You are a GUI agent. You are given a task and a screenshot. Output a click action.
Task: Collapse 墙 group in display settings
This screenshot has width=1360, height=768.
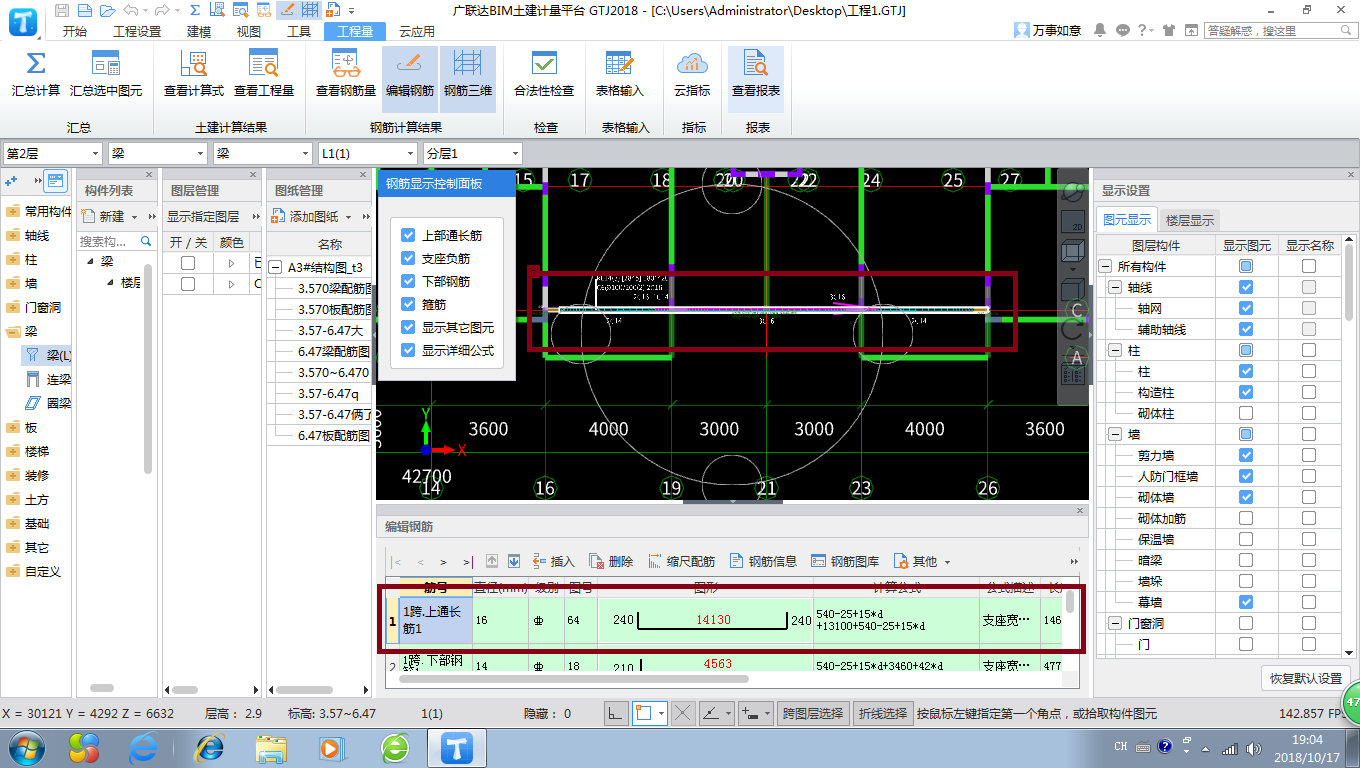(1115, 434)
